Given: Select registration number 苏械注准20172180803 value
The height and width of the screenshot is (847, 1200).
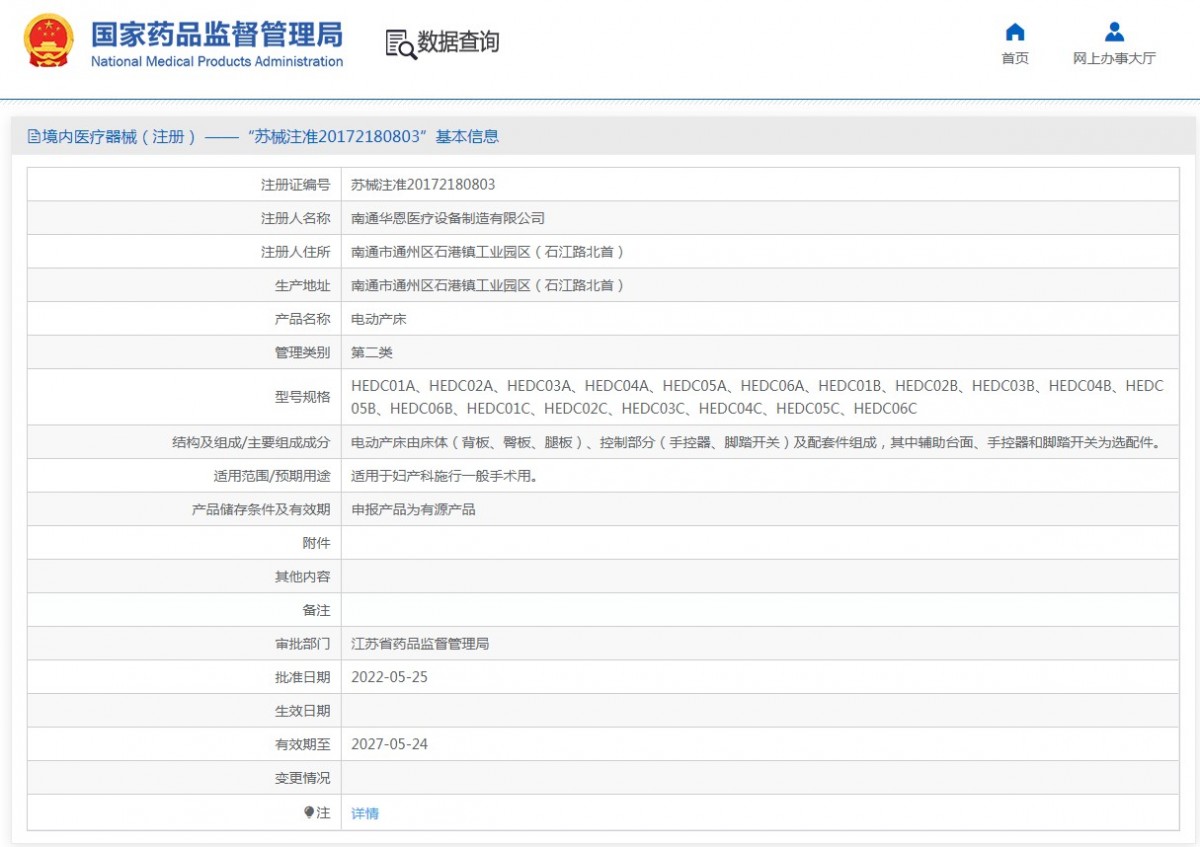Looking at the screenshot, I should (423, 185).
